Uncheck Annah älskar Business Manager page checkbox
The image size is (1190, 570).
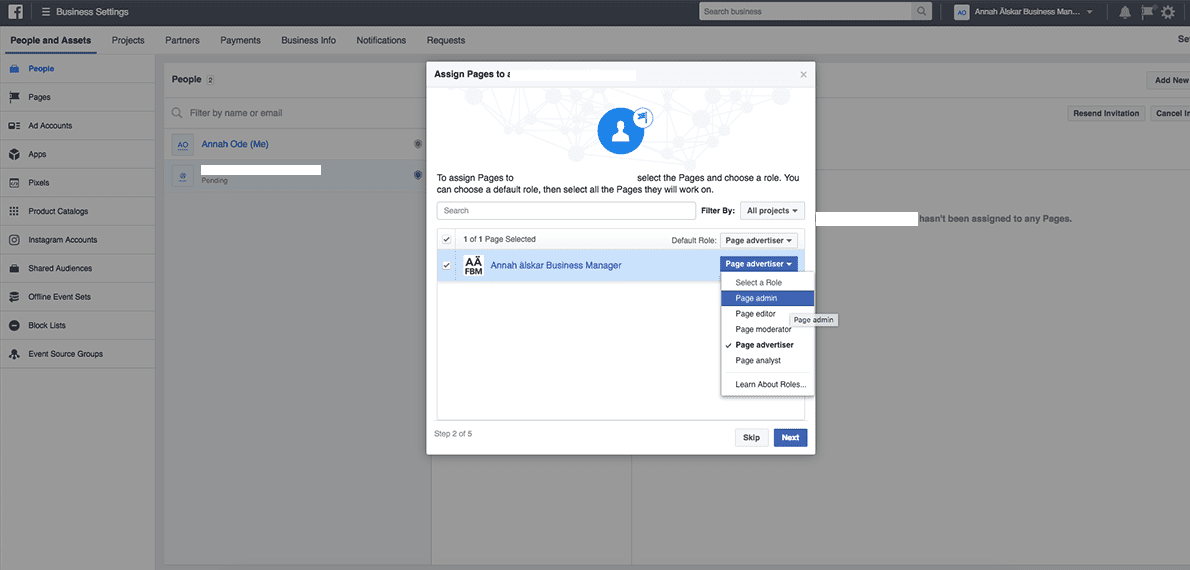click(447, 265)
